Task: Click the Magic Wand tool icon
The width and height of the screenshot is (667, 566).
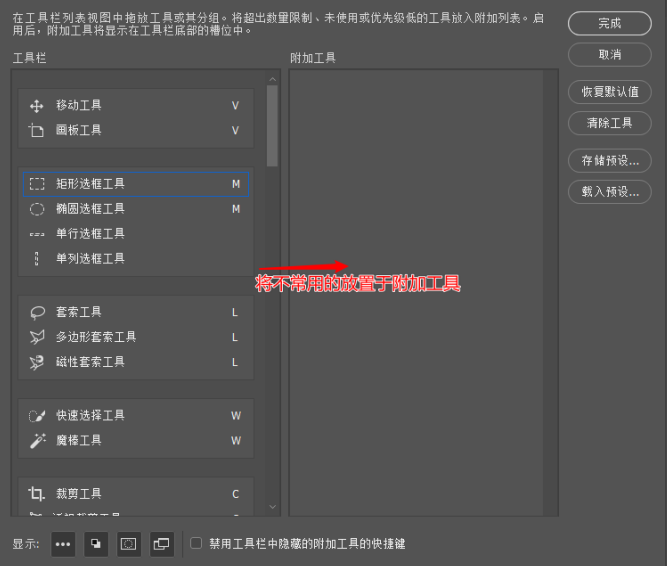Action: pos(37,441)
